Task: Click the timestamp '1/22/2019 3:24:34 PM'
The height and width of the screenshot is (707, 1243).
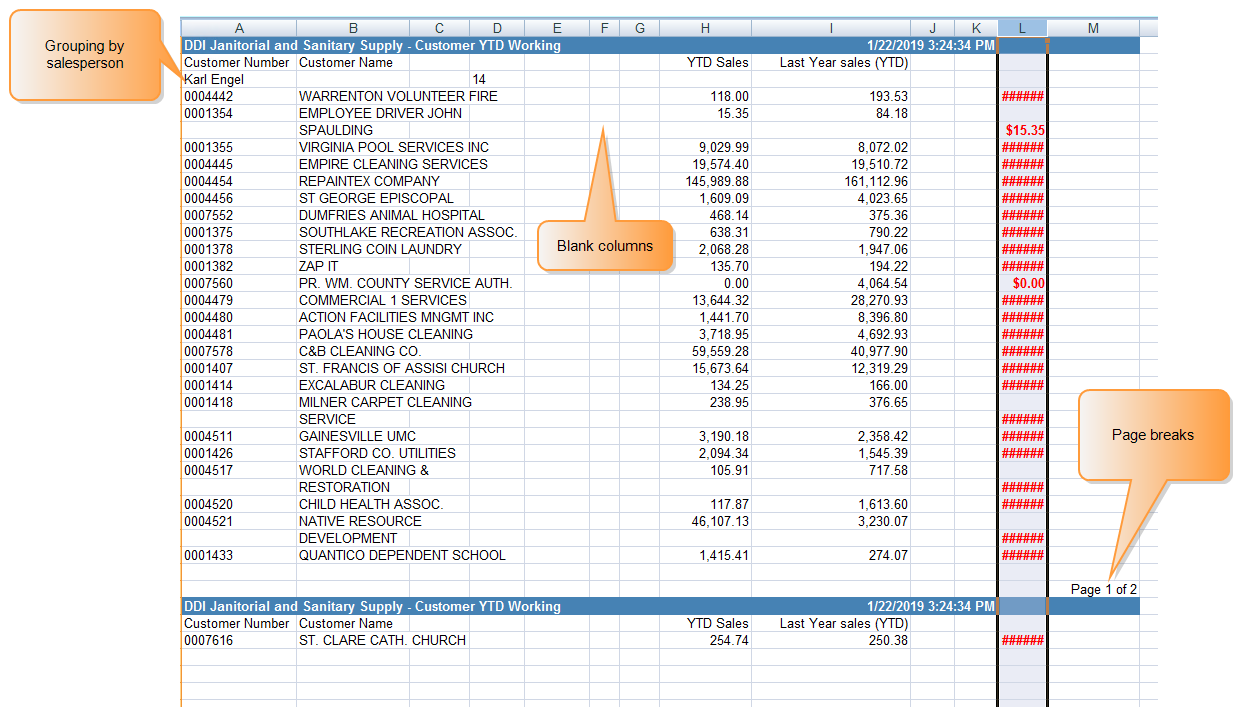Action: [x=930, y=45]
